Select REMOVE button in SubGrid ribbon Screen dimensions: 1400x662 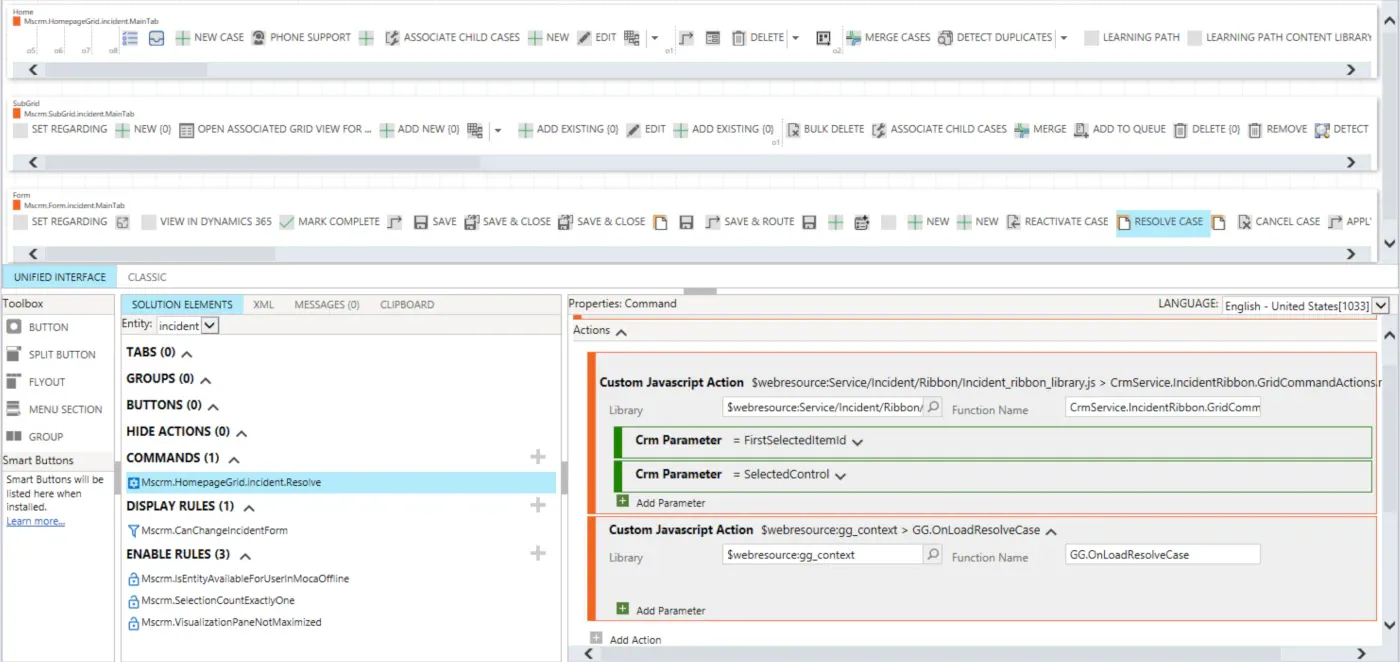pos(1277,129)
